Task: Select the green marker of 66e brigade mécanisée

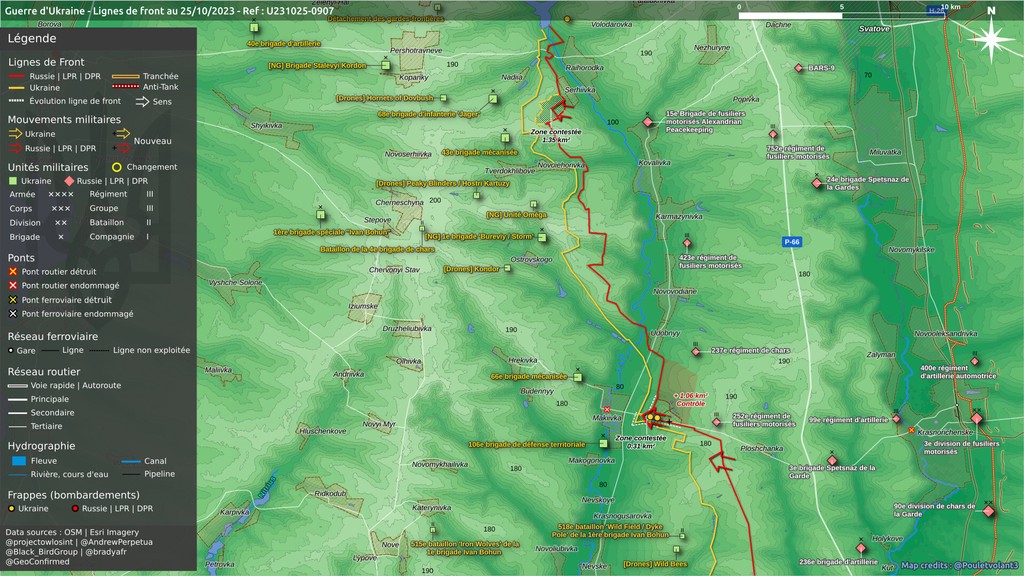Action: 577,377
